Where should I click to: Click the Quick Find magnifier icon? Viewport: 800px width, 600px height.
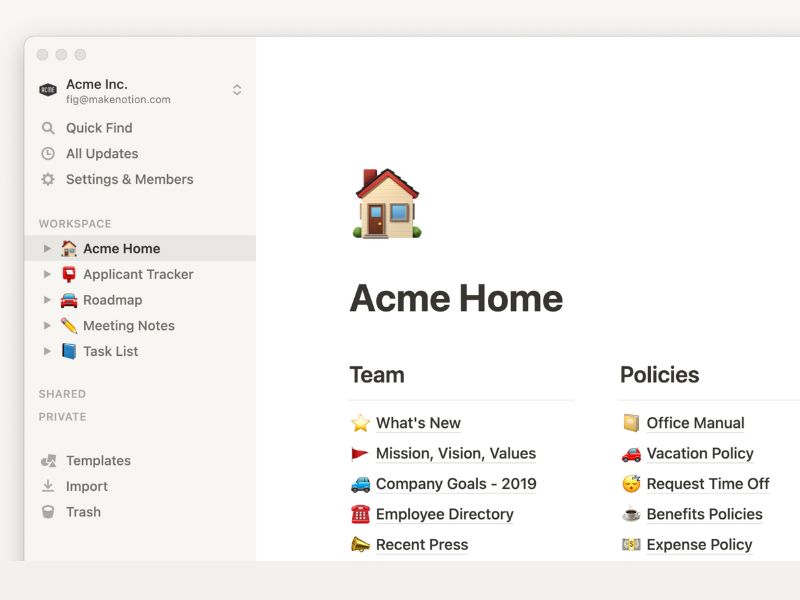[48, 128]
